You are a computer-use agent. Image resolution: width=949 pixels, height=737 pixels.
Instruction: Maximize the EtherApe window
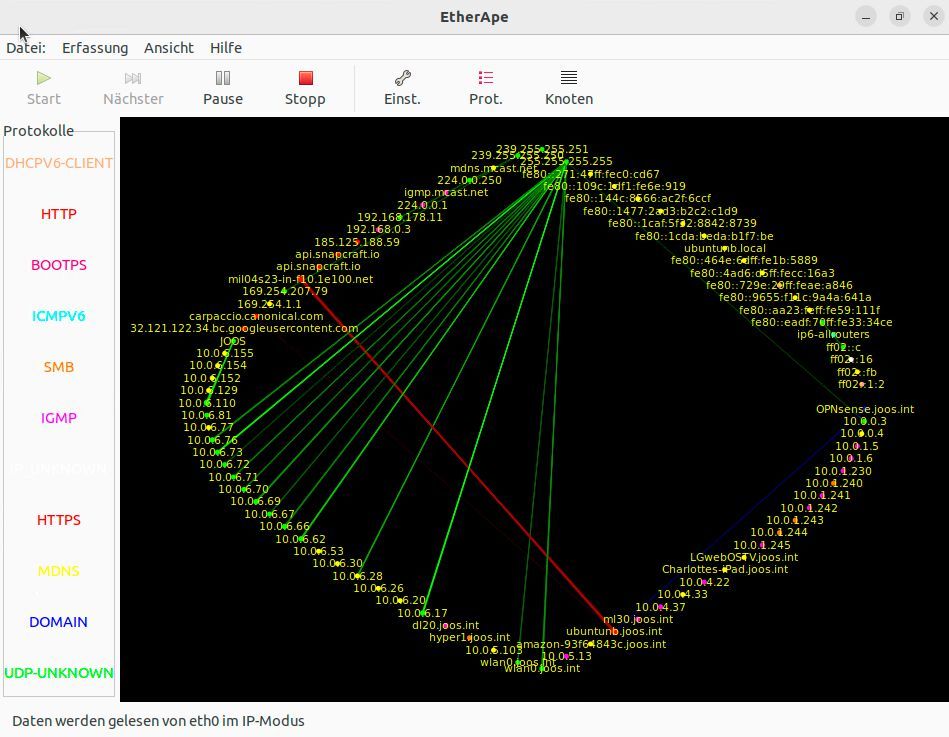point(899,16)
